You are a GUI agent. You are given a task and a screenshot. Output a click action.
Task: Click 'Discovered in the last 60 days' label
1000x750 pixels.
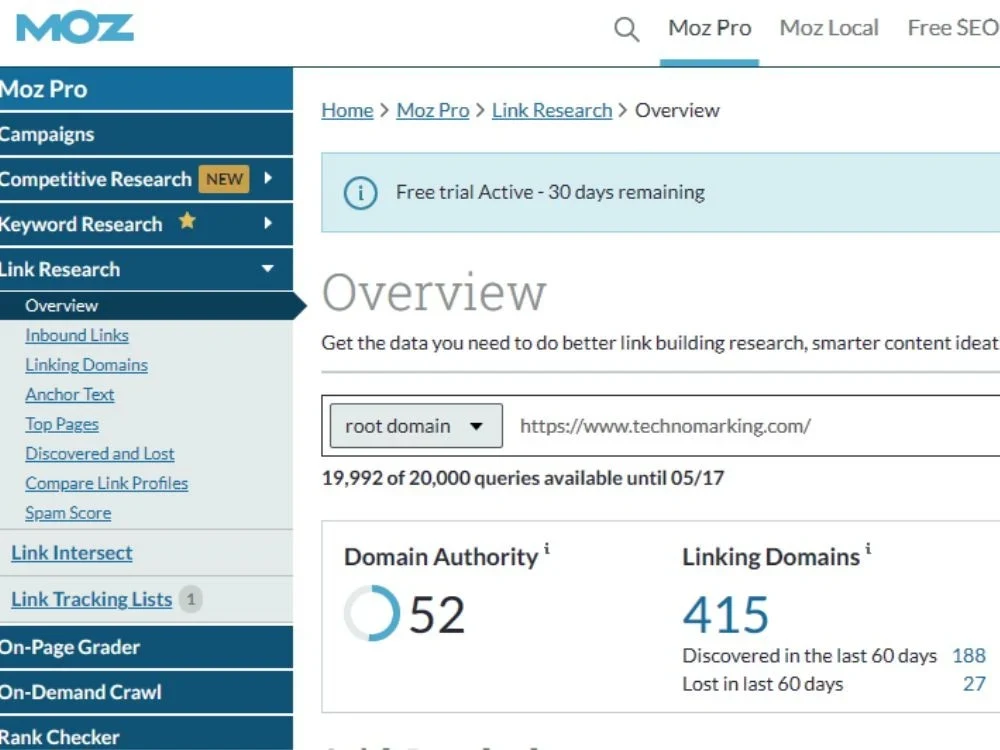click(x=809, y=656)
